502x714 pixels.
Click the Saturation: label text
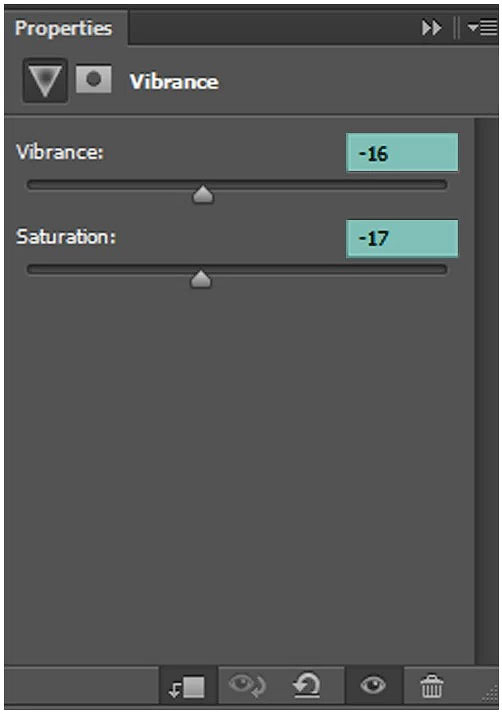66,237
